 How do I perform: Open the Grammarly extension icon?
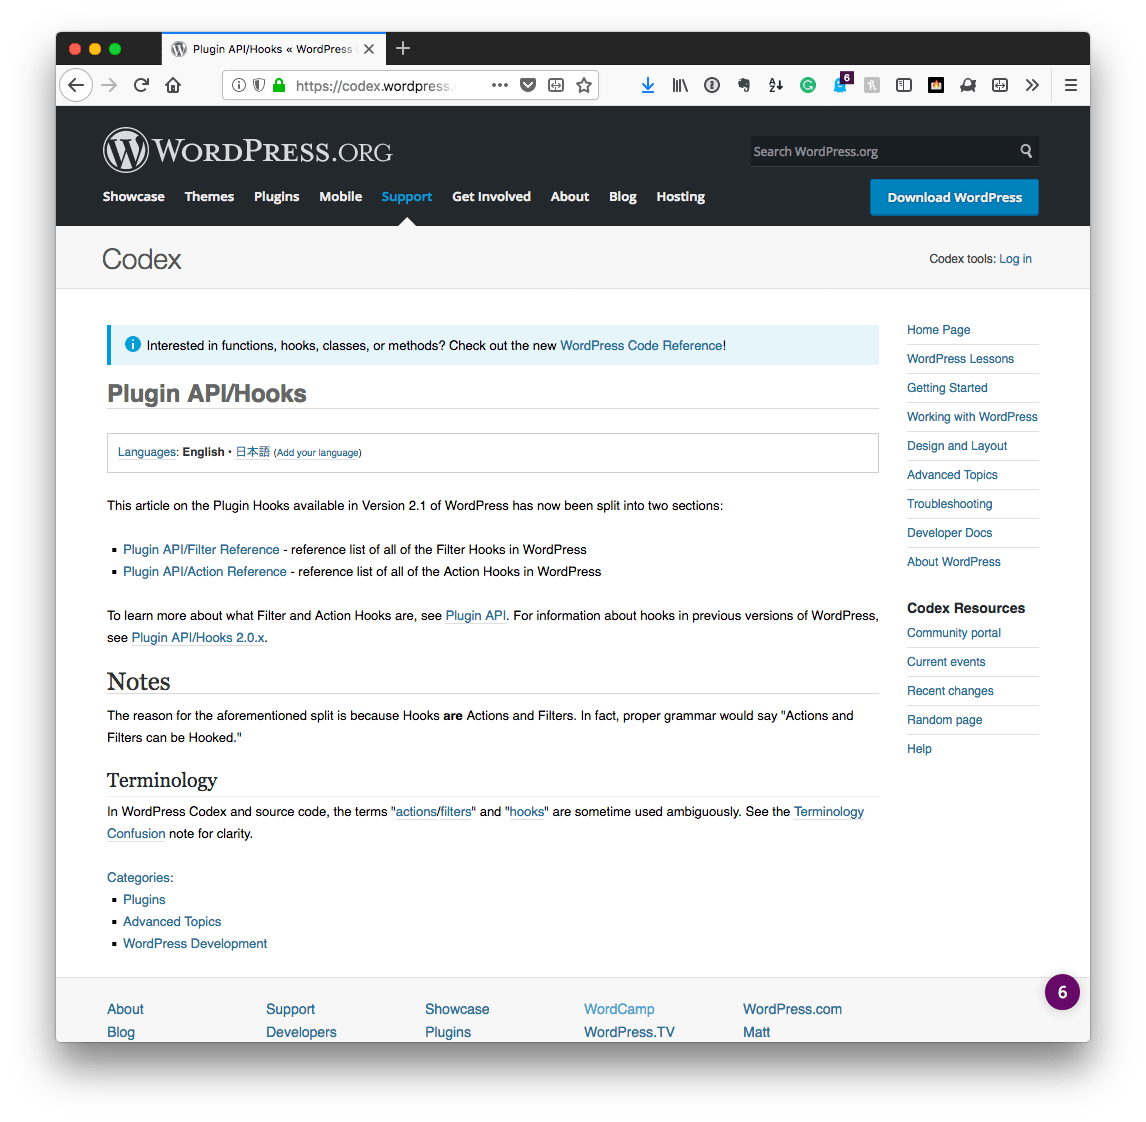(x=807, y=85)
